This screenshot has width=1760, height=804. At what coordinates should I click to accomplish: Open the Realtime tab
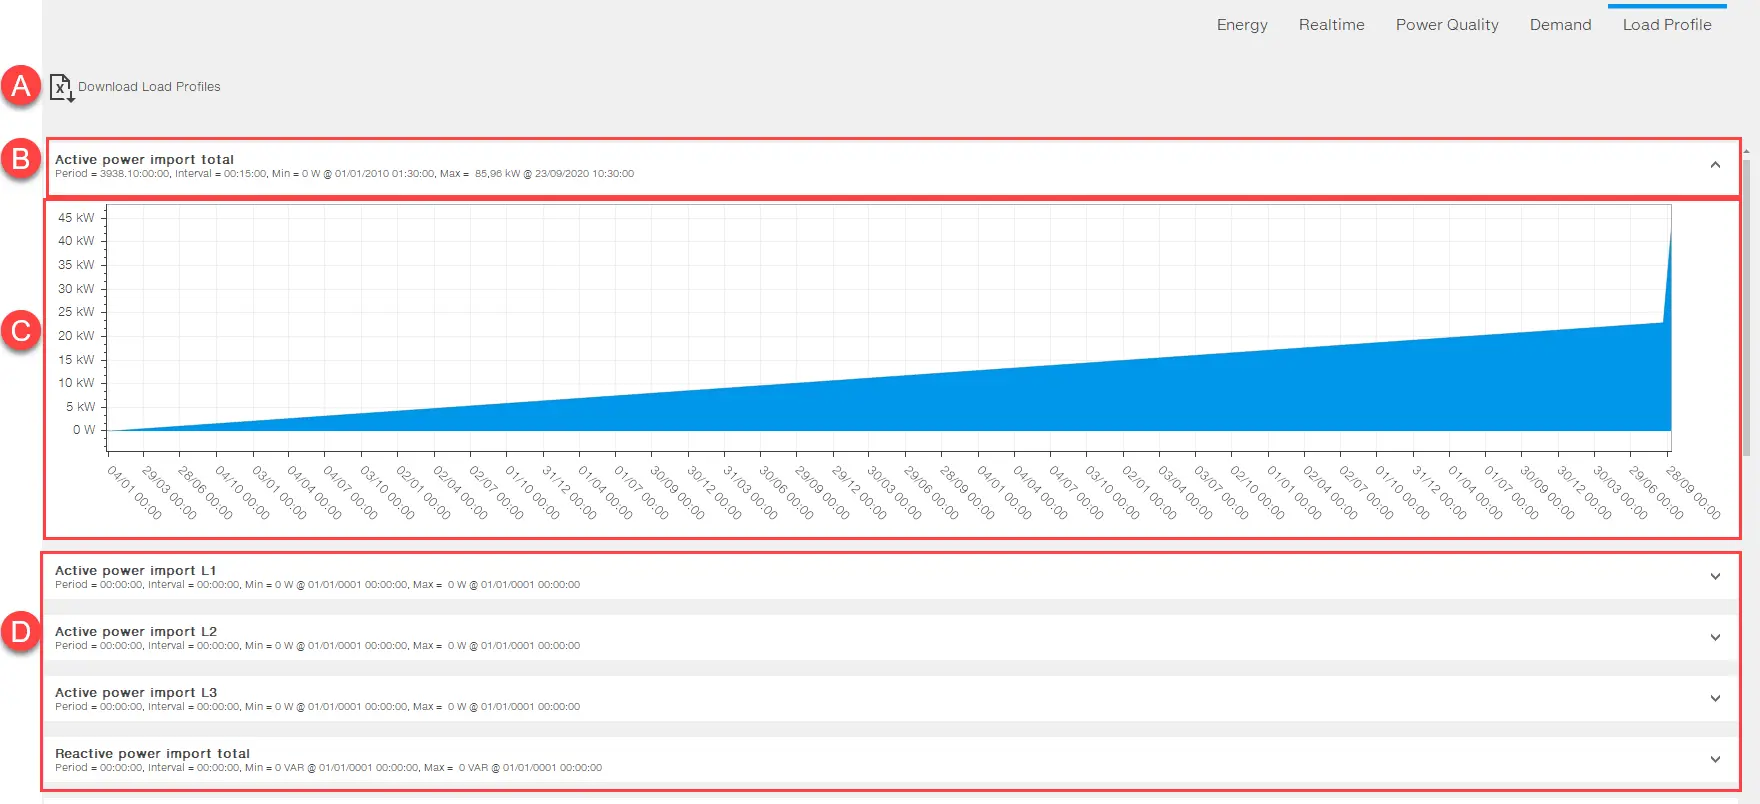(1331, 25)
